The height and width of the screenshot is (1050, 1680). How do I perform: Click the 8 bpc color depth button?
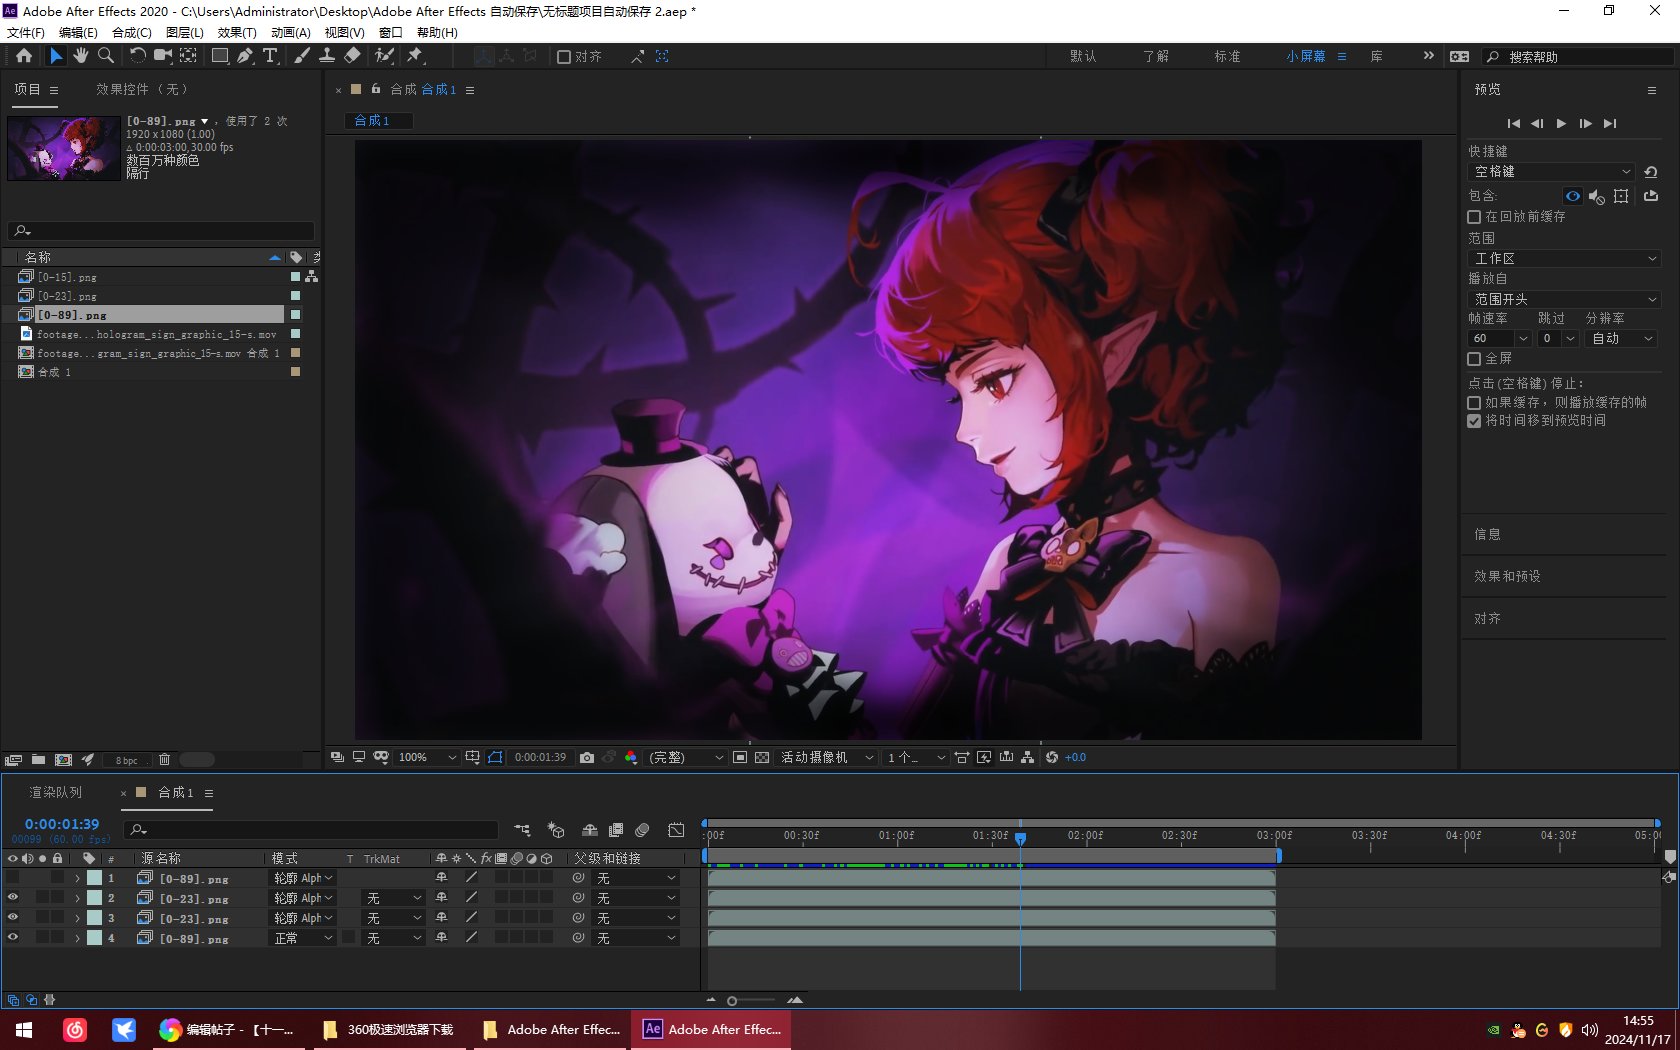click(127, 761)
